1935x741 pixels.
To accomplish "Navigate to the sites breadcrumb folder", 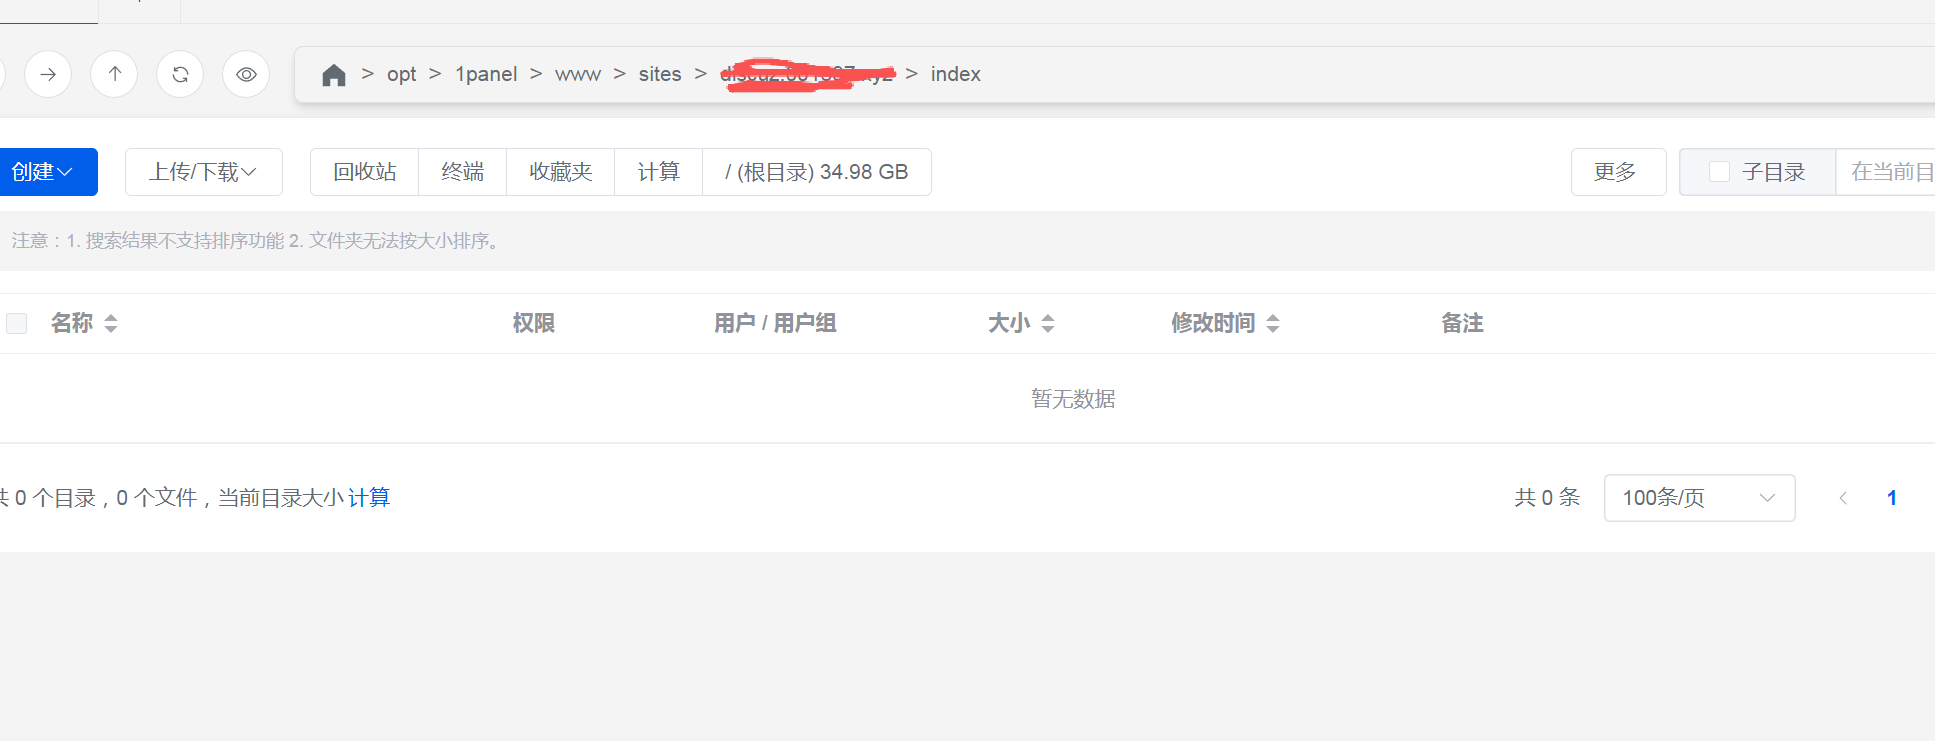I will pos(660,74).
